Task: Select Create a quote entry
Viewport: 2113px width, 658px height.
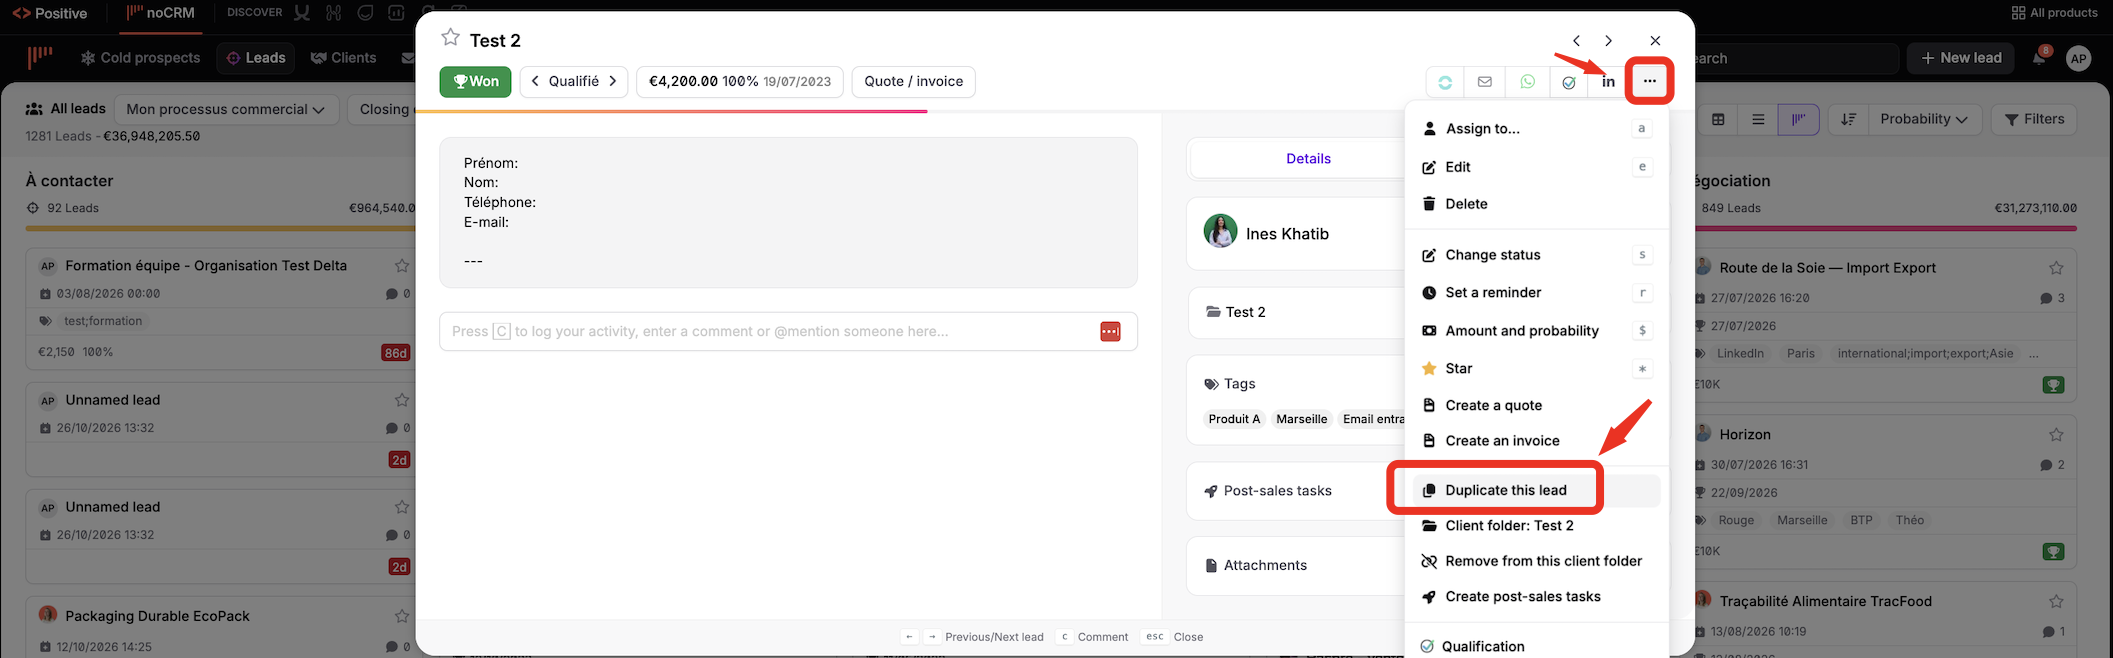Action: coord(1536,405)
